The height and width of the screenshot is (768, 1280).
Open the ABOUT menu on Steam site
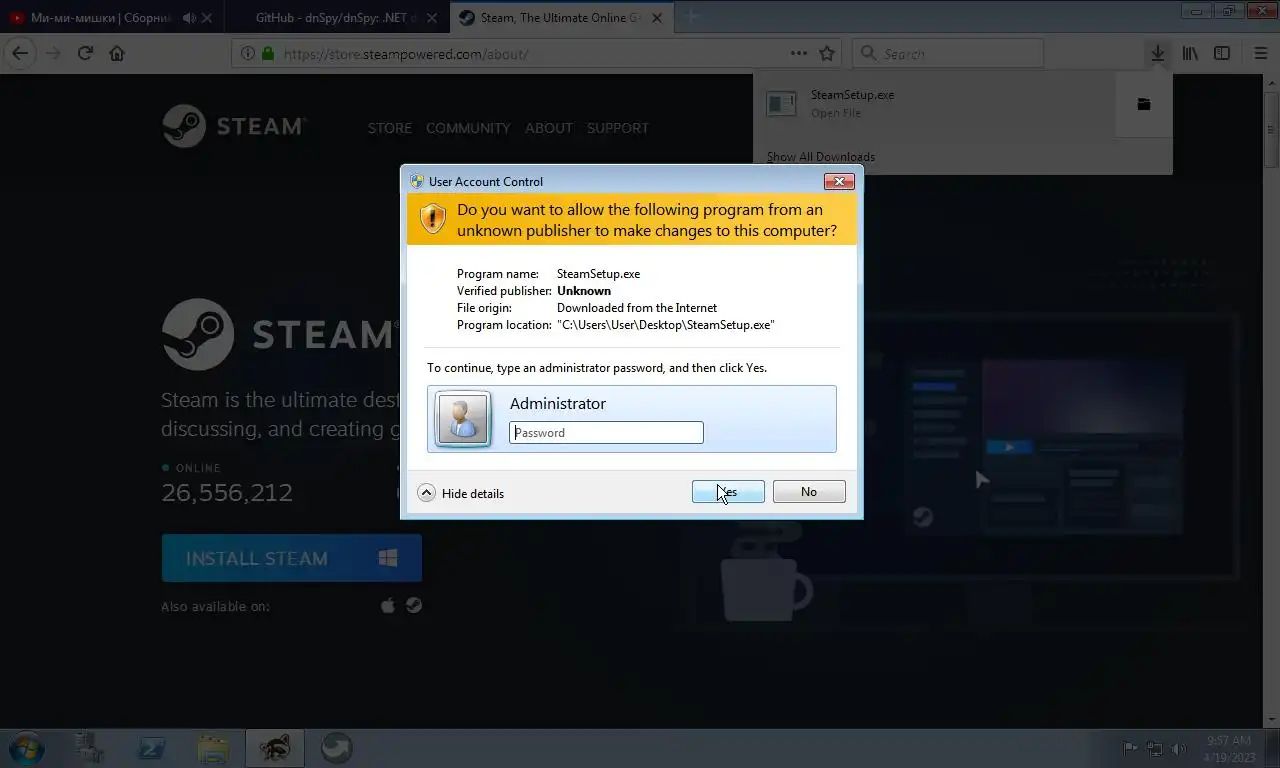coord(549,128)
